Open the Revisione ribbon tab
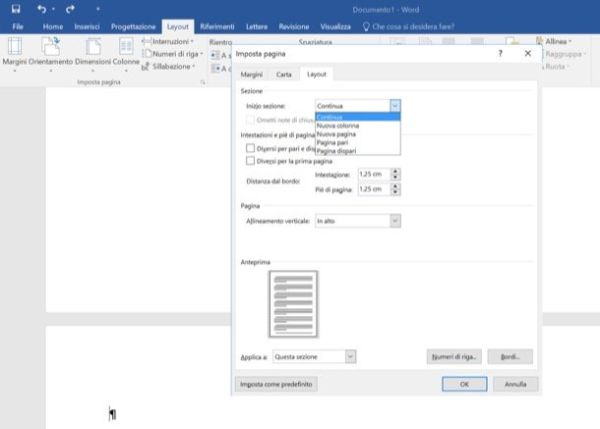The width and height of the screenshot is (600, 429). pyautogui.click(x=293, y=27)
